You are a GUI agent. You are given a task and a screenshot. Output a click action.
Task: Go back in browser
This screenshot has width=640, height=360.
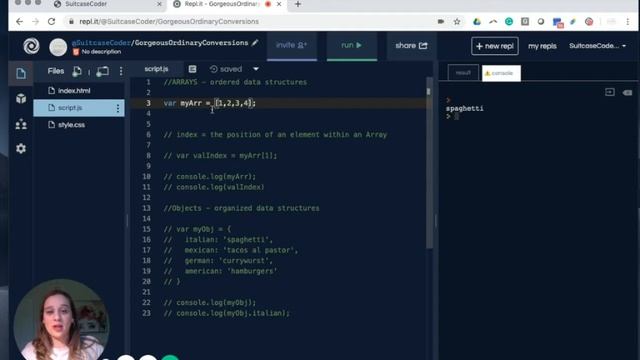[x=20, y=21]
